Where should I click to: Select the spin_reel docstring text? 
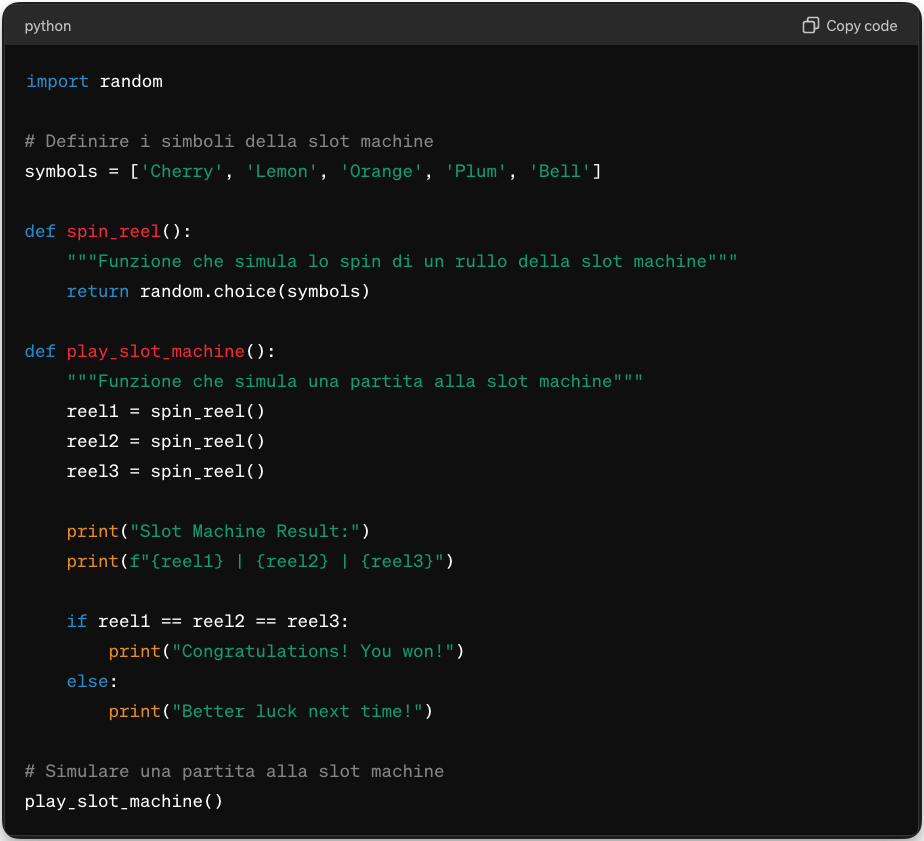tap(400, 261)
